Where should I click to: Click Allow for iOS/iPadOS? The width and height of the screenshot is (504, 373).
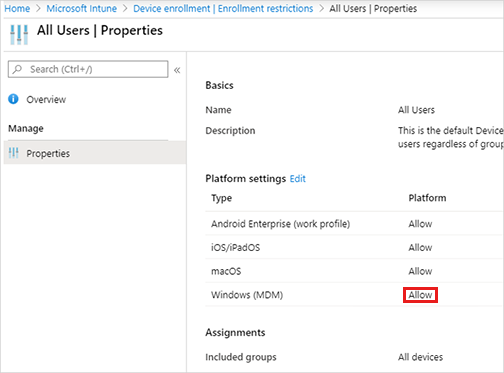click(420, 247)
